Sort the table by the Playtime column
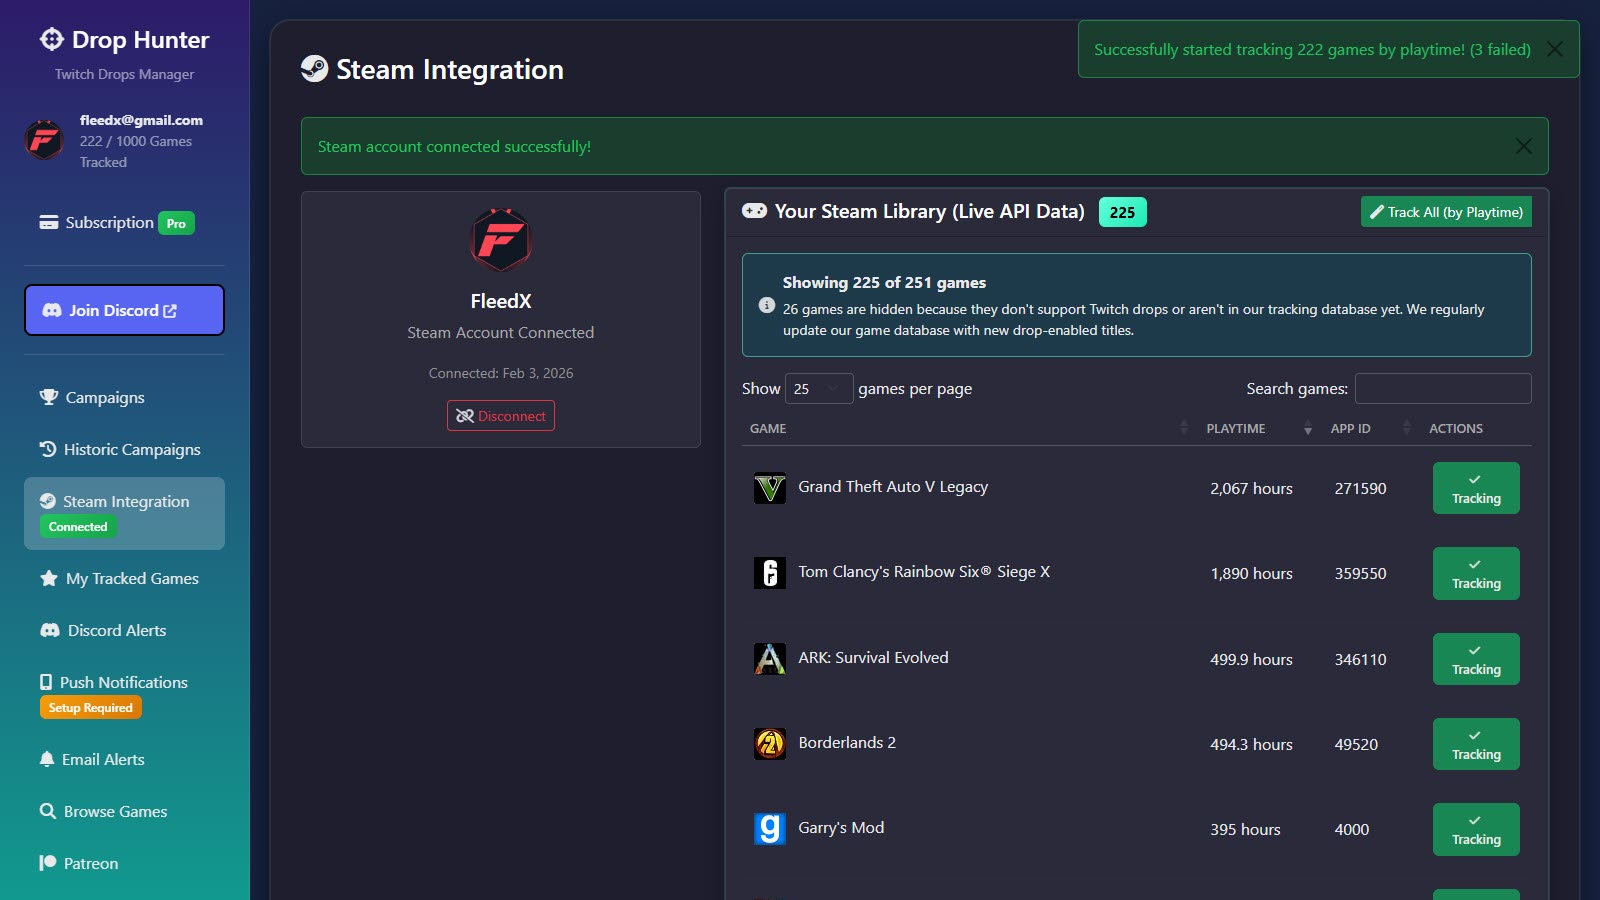 (x=1236, y=428)
